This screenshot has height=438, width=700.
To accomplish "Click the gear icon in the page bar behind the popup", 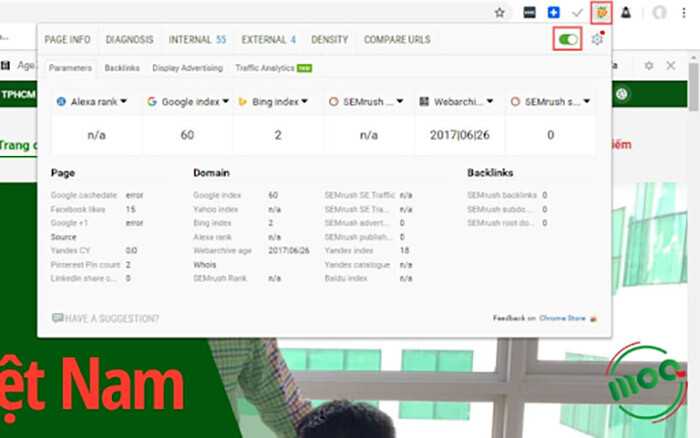I will 649,66.
